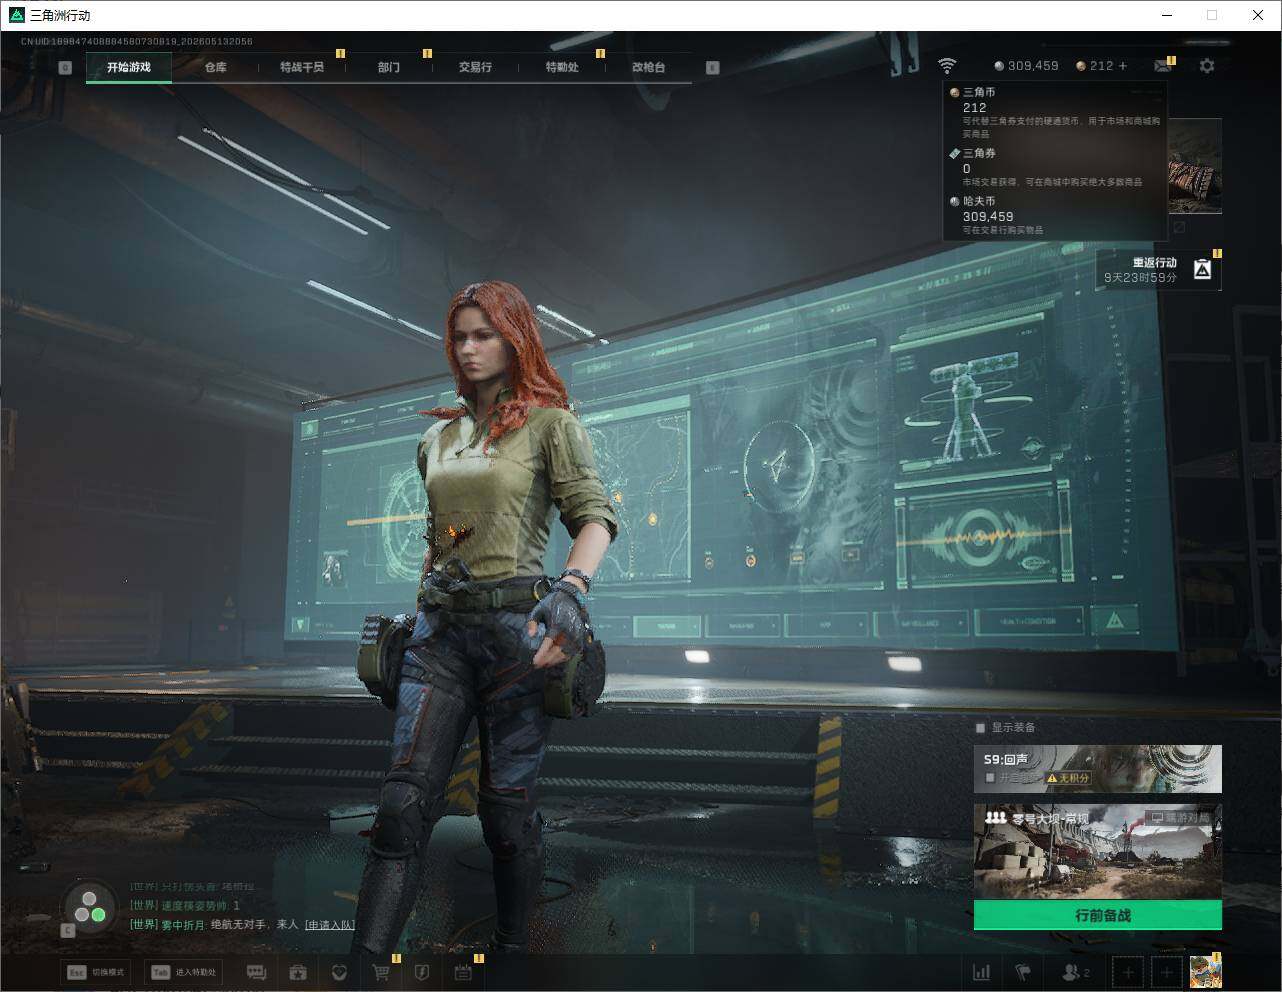This screenshot has height=992, width=1282.
Task: Toggle the 显示装备 checkbox
Action: [980, 727]
